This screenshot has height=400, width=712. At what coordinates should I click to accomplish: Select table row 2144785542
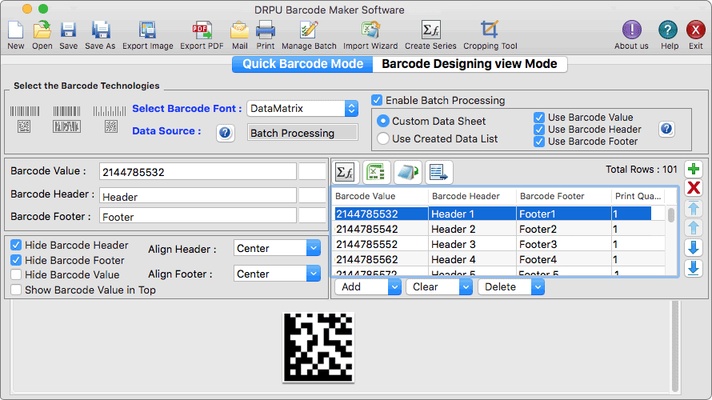pos(499,229)
